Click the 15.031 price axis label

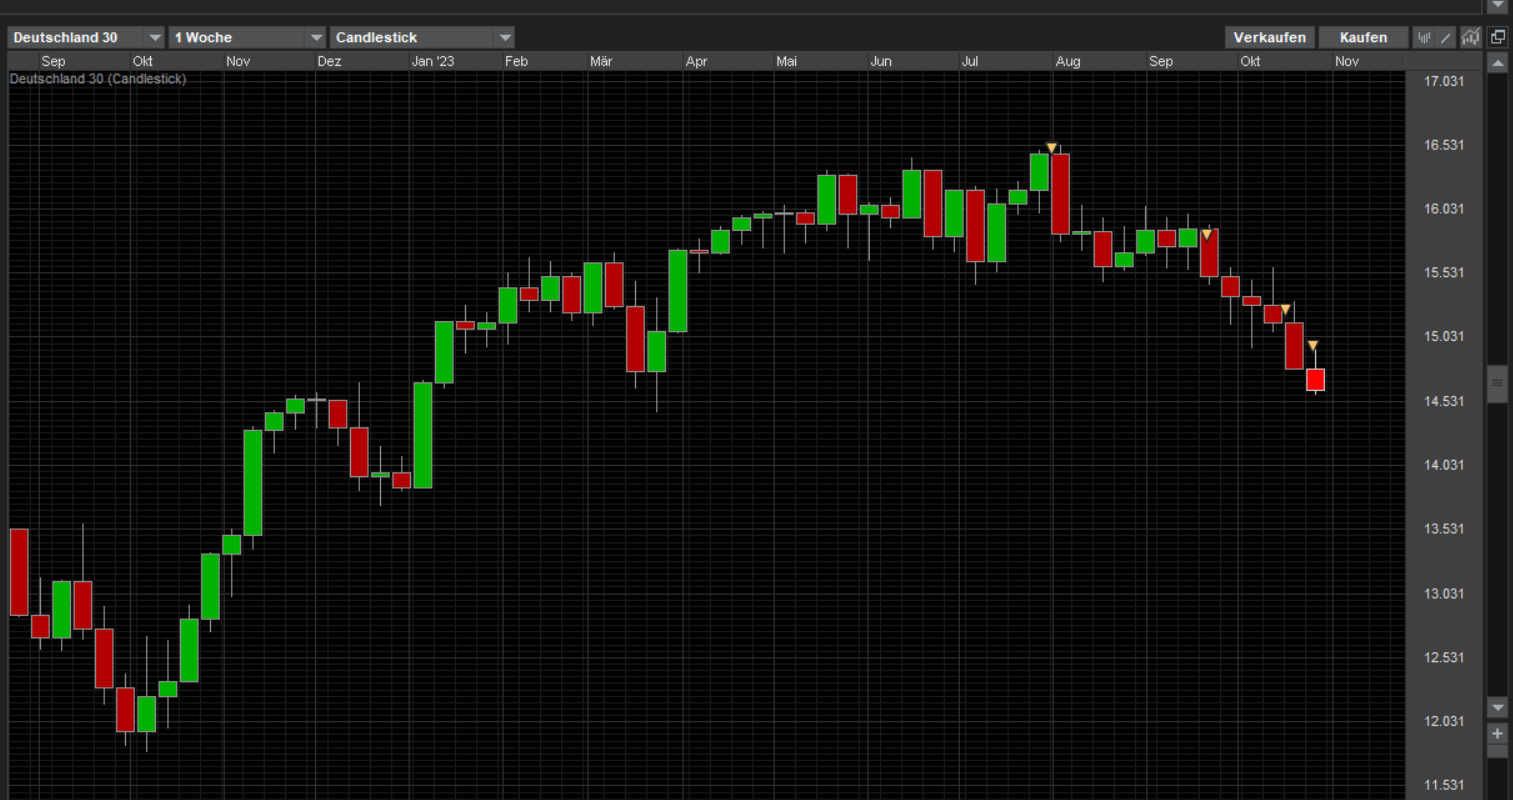tap(1443, 336)
